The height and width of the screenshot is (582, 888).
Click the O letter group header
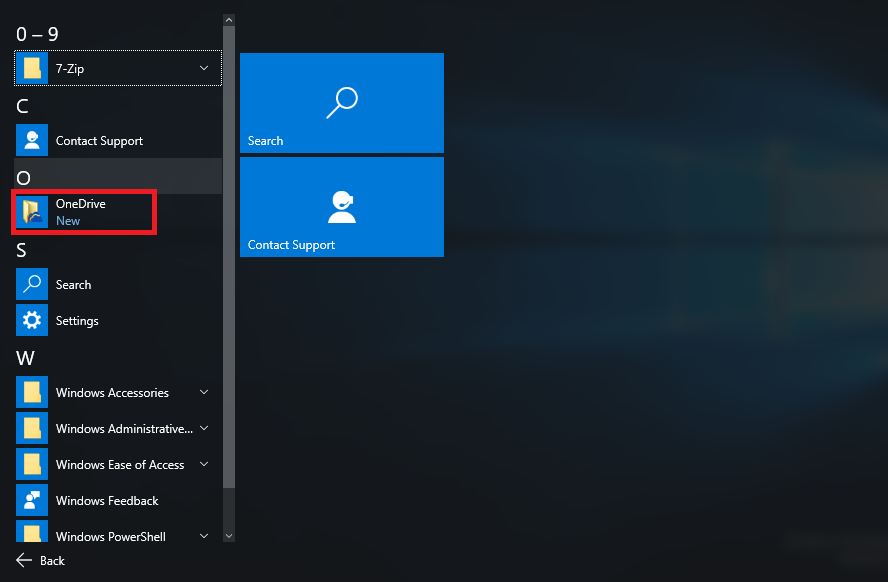coord(23,178)
